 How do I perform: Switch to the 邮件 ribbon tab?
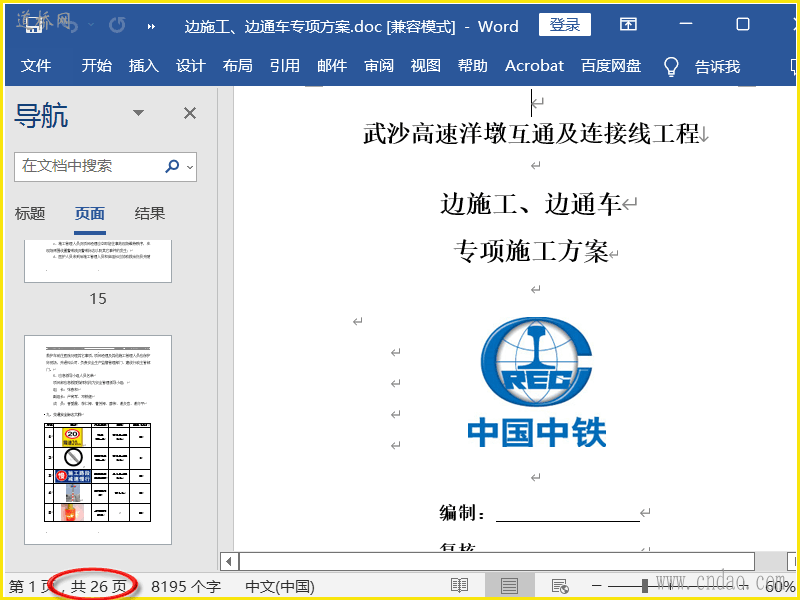tap(332, 66)
